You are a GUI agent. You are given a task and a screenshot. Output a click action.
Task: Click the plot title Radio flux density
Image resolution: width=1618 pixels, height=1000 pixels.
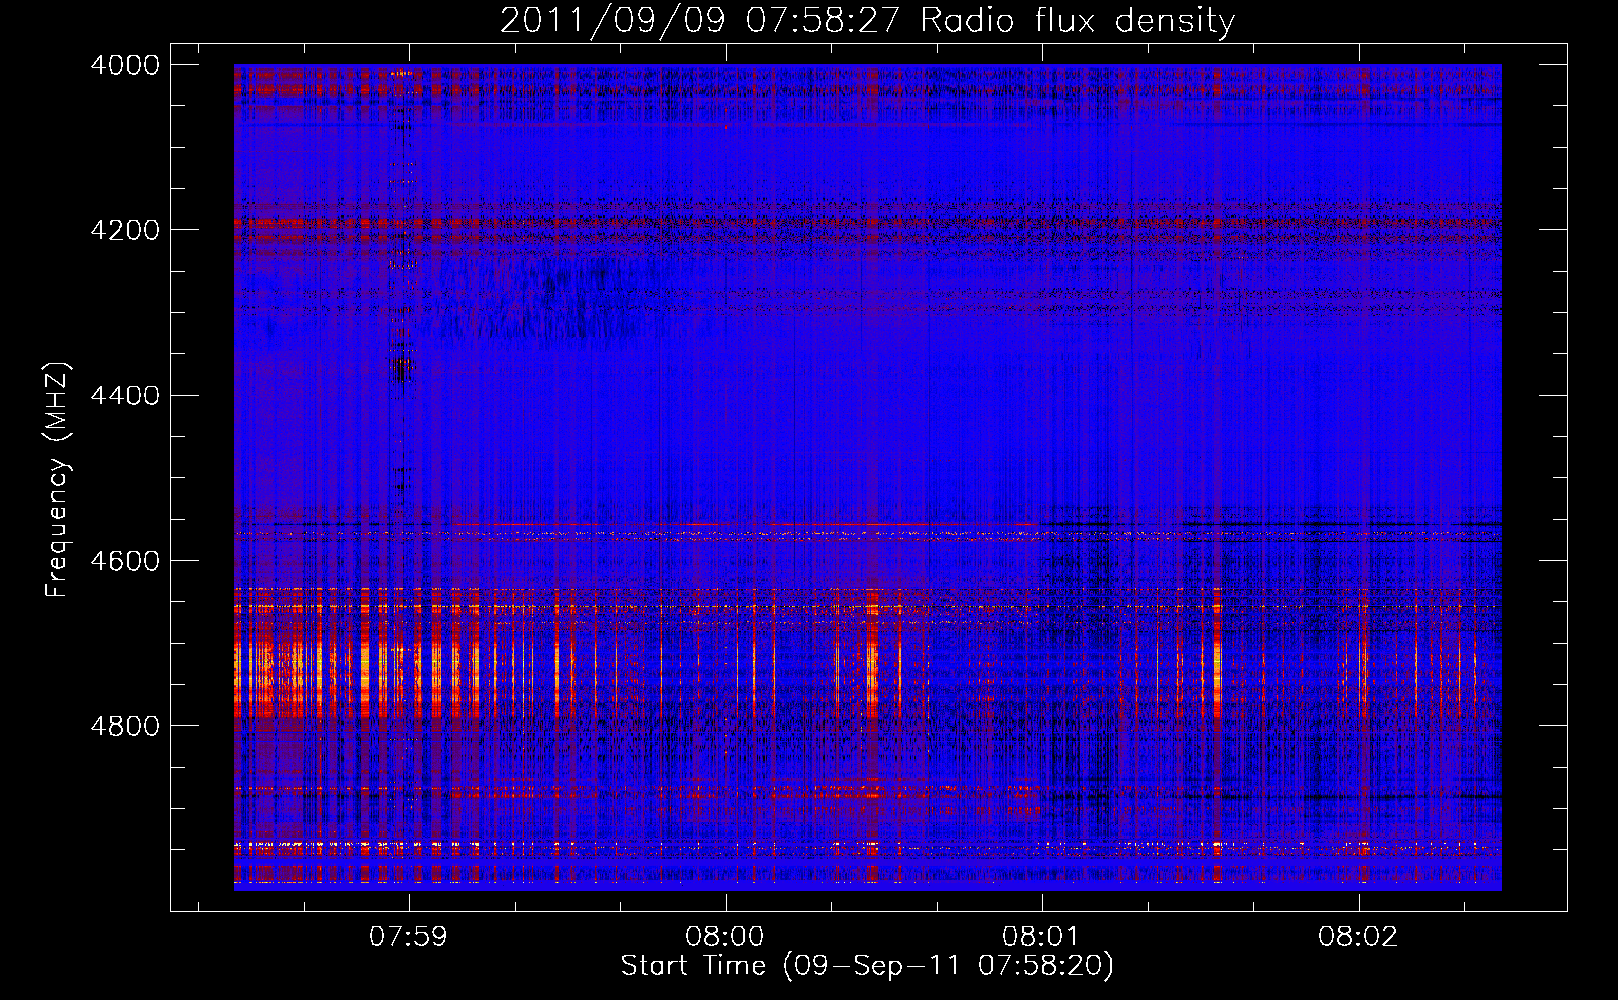[1077, 20]
